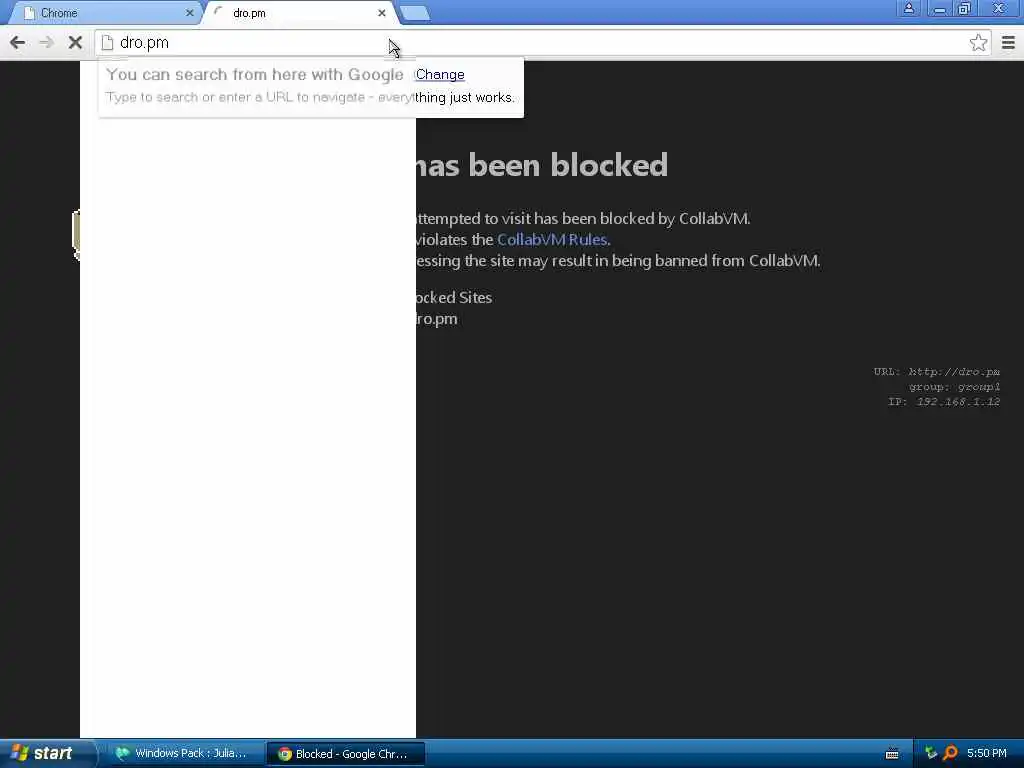Open the Windows start menu

click(x=46, y=754)
